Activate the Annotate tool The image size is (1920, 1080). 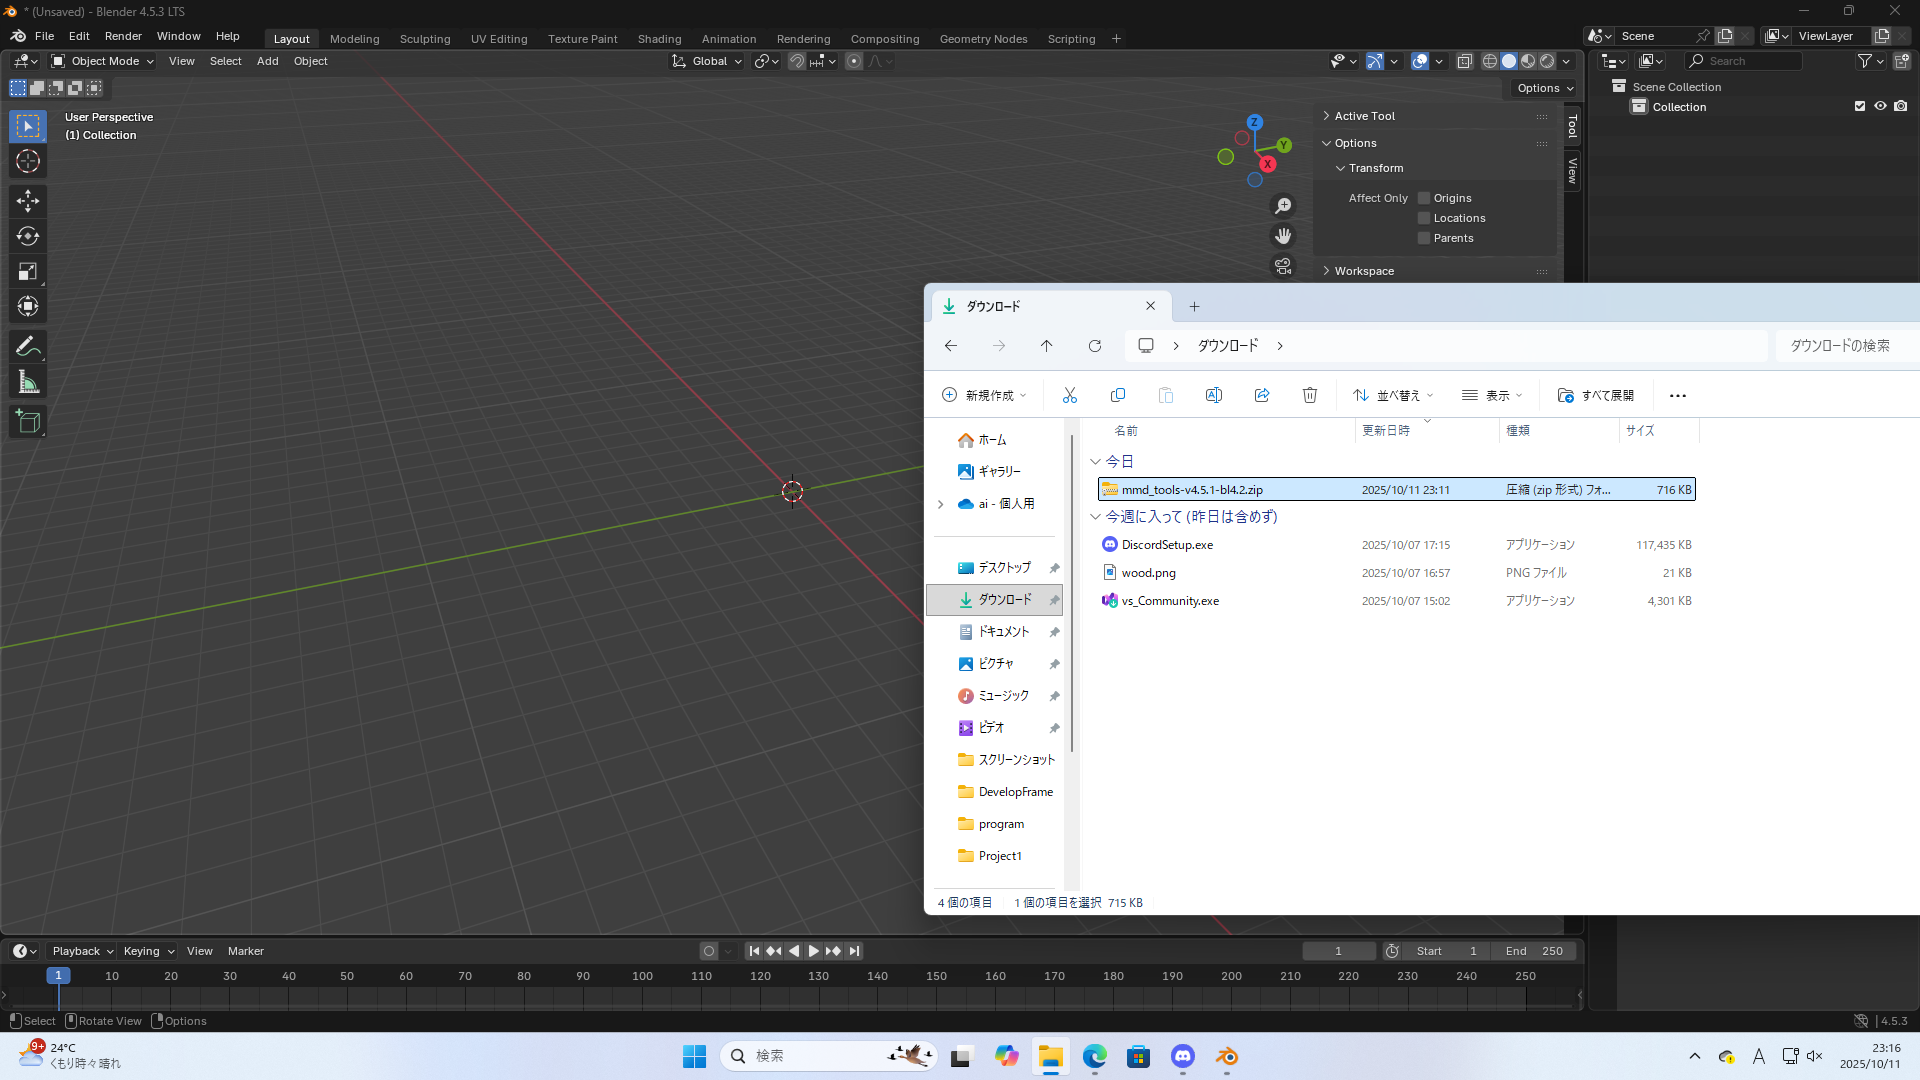(27, 346)
